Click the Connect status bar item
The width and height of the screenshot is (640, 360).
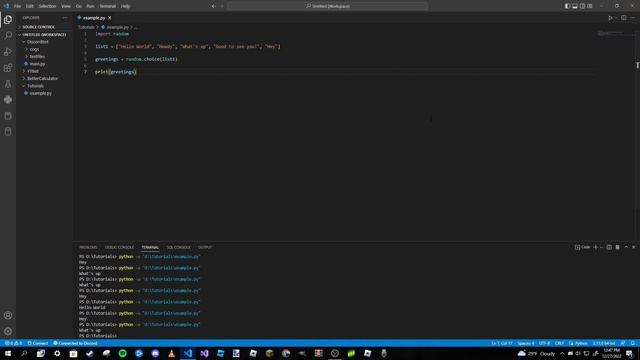click(x=38, y=343)
